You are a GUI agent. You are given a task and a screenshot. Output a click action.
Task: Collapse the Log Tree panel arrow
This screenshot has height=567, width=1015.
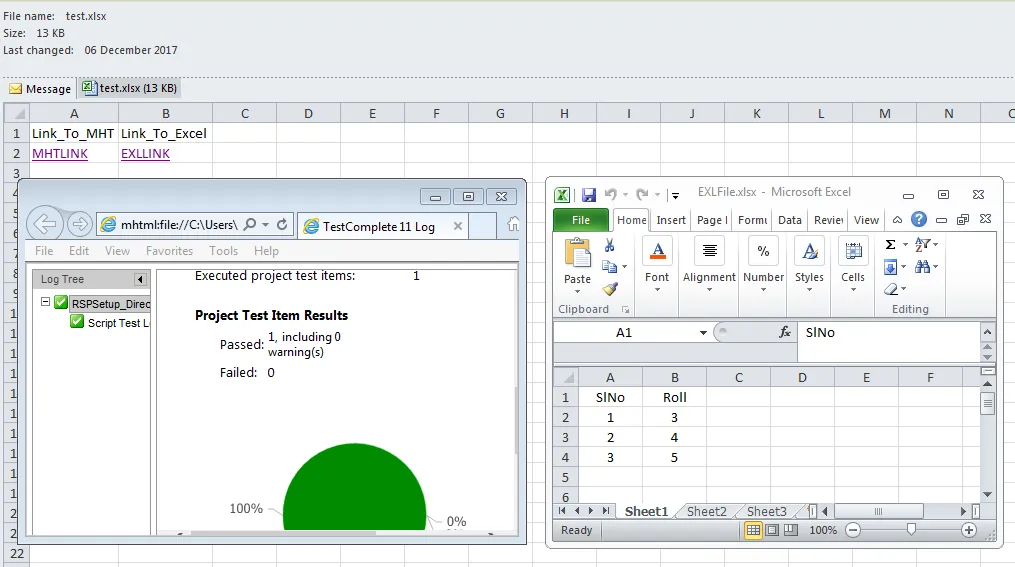click(140, 279)
